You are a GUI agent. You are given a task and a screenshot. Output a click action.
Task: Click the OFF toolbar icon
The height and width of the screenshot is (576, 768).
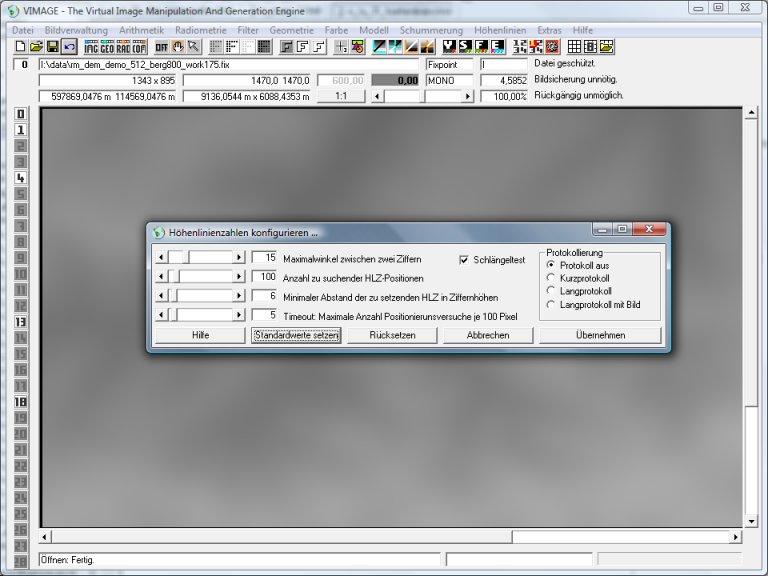point(161,47)
